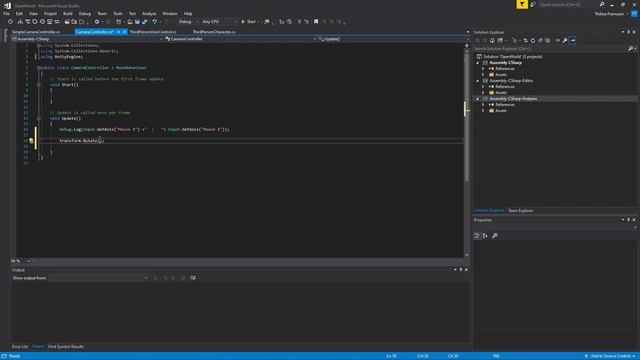Open the Assembly-CSharp project dropdown
Image resolution: width=640 pixels, height=360 pixels.
[87, 39]
